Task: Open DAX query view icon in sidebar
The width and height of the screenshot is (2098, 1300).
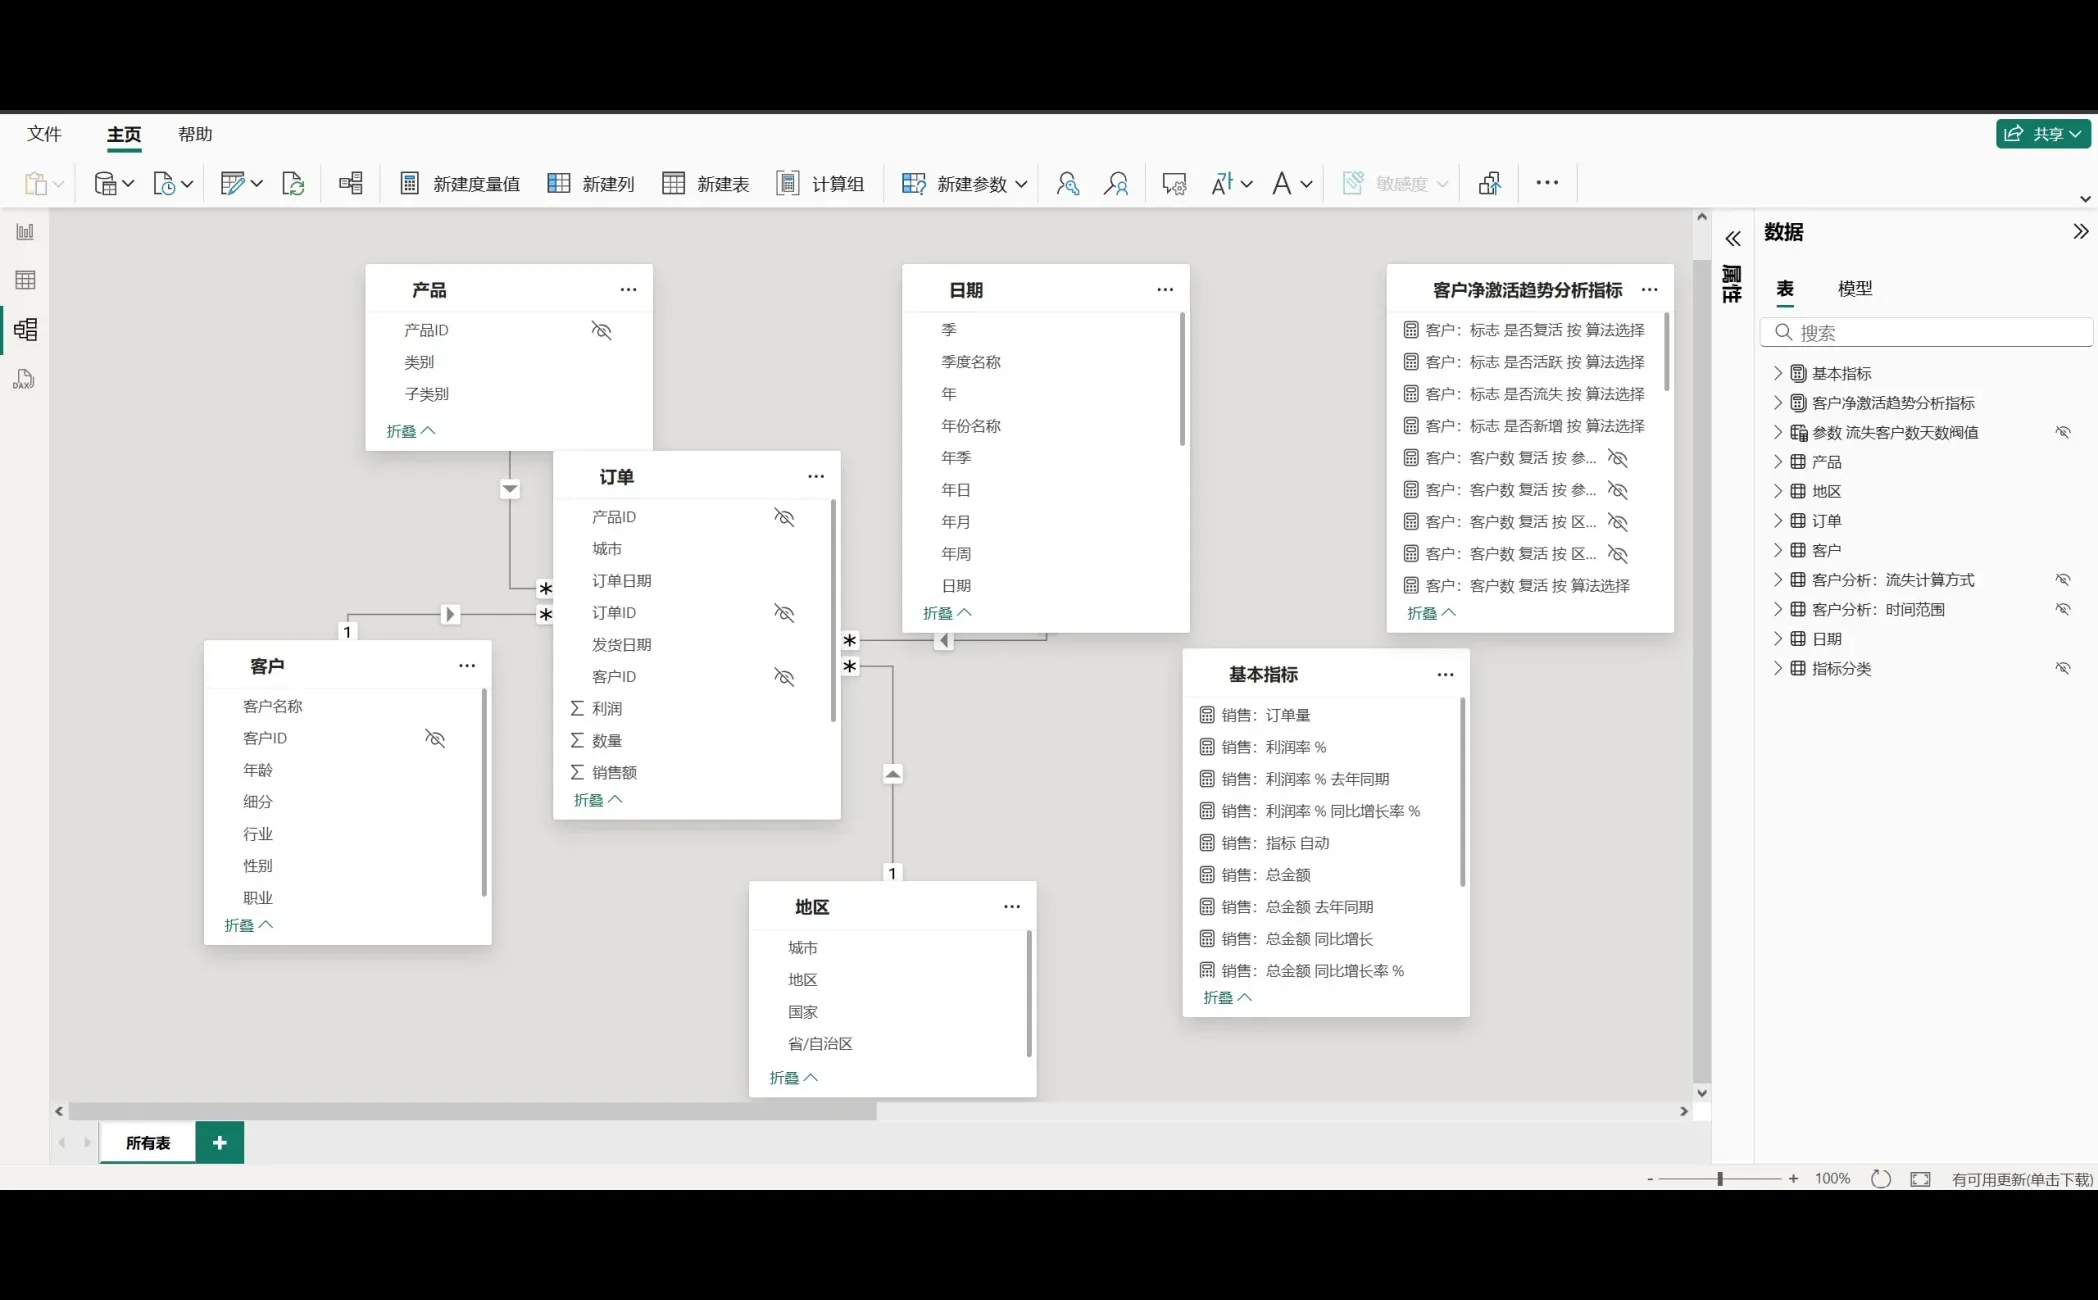Action: pyautogui.click(x=25, y=379)
